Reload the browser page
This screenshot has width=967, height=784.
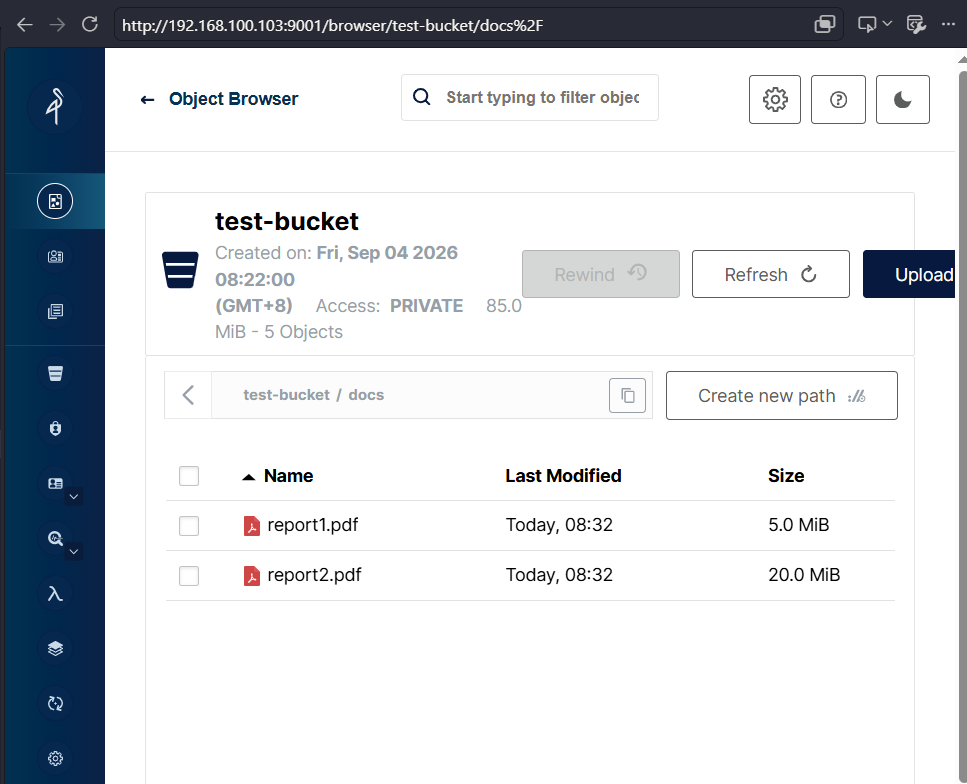tap(90, 25)
